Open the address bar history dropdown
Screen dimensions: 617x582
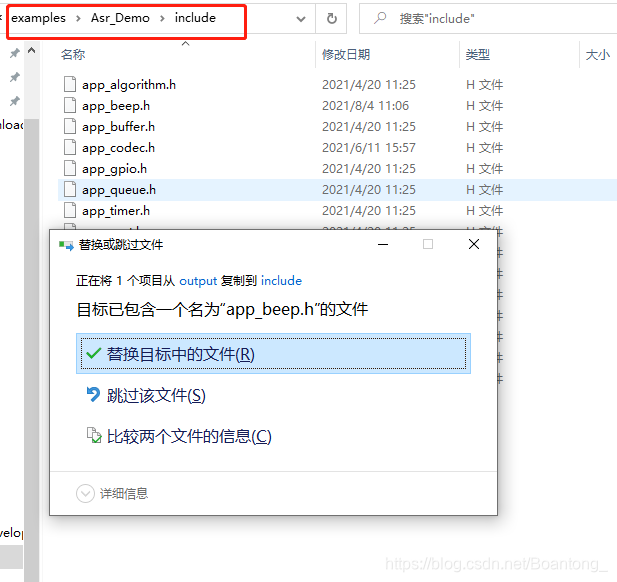click(x=301, y=18)
